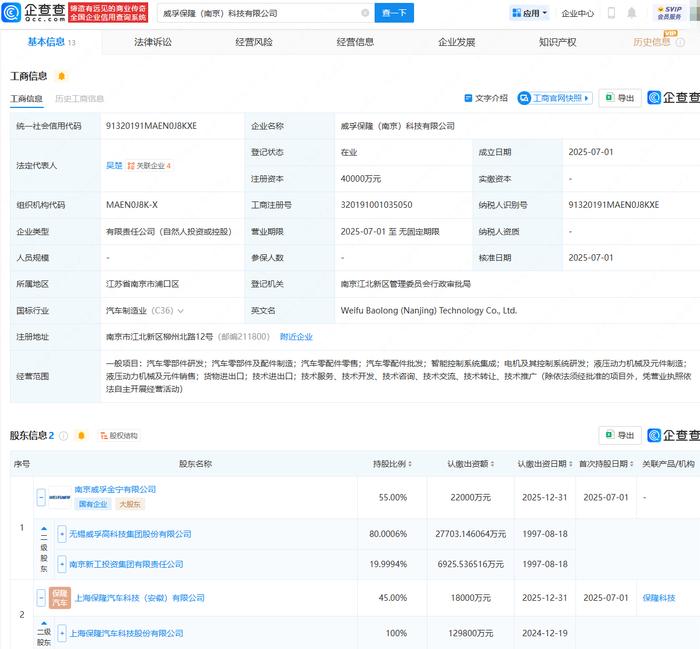This screenshot has height=649, width=700.
Task: Click the bell icon beside 股东信息 heading
Action: click(81, 435)
